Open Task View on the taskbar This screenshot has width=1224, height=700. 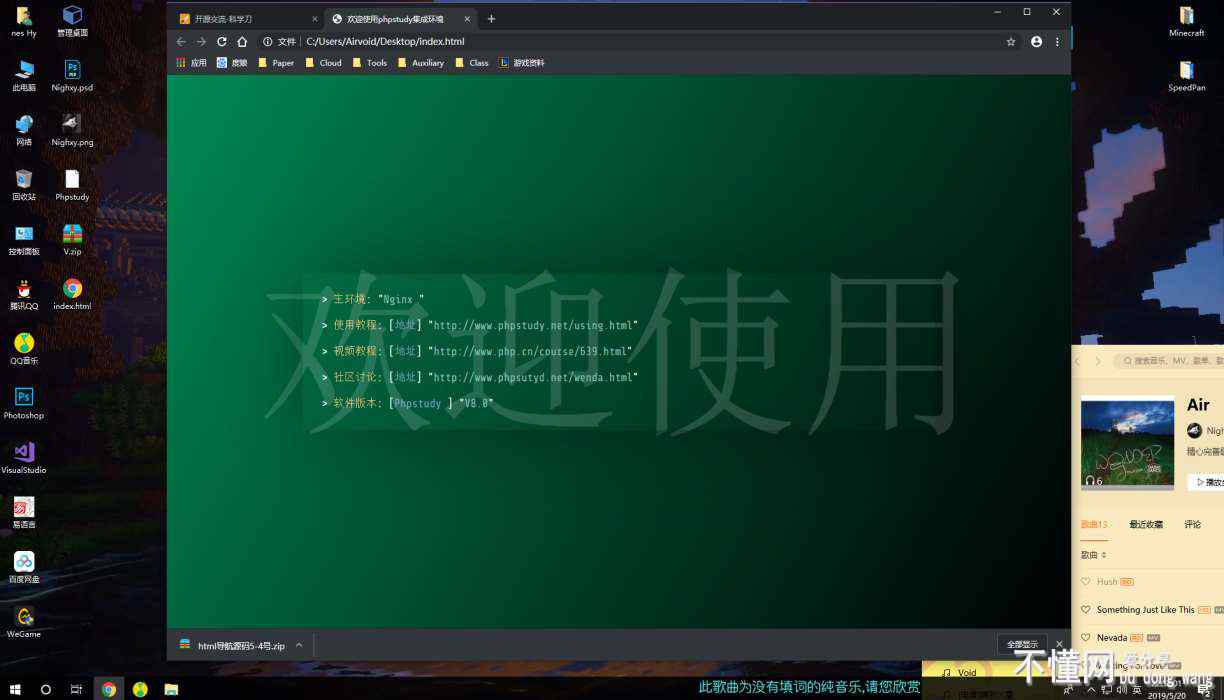pos(76,689)
